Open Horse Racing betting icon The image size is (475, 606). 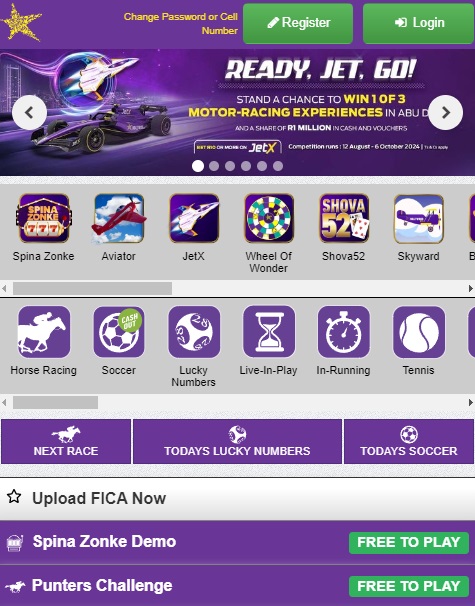pyautogui.click(x=44, y=332)
